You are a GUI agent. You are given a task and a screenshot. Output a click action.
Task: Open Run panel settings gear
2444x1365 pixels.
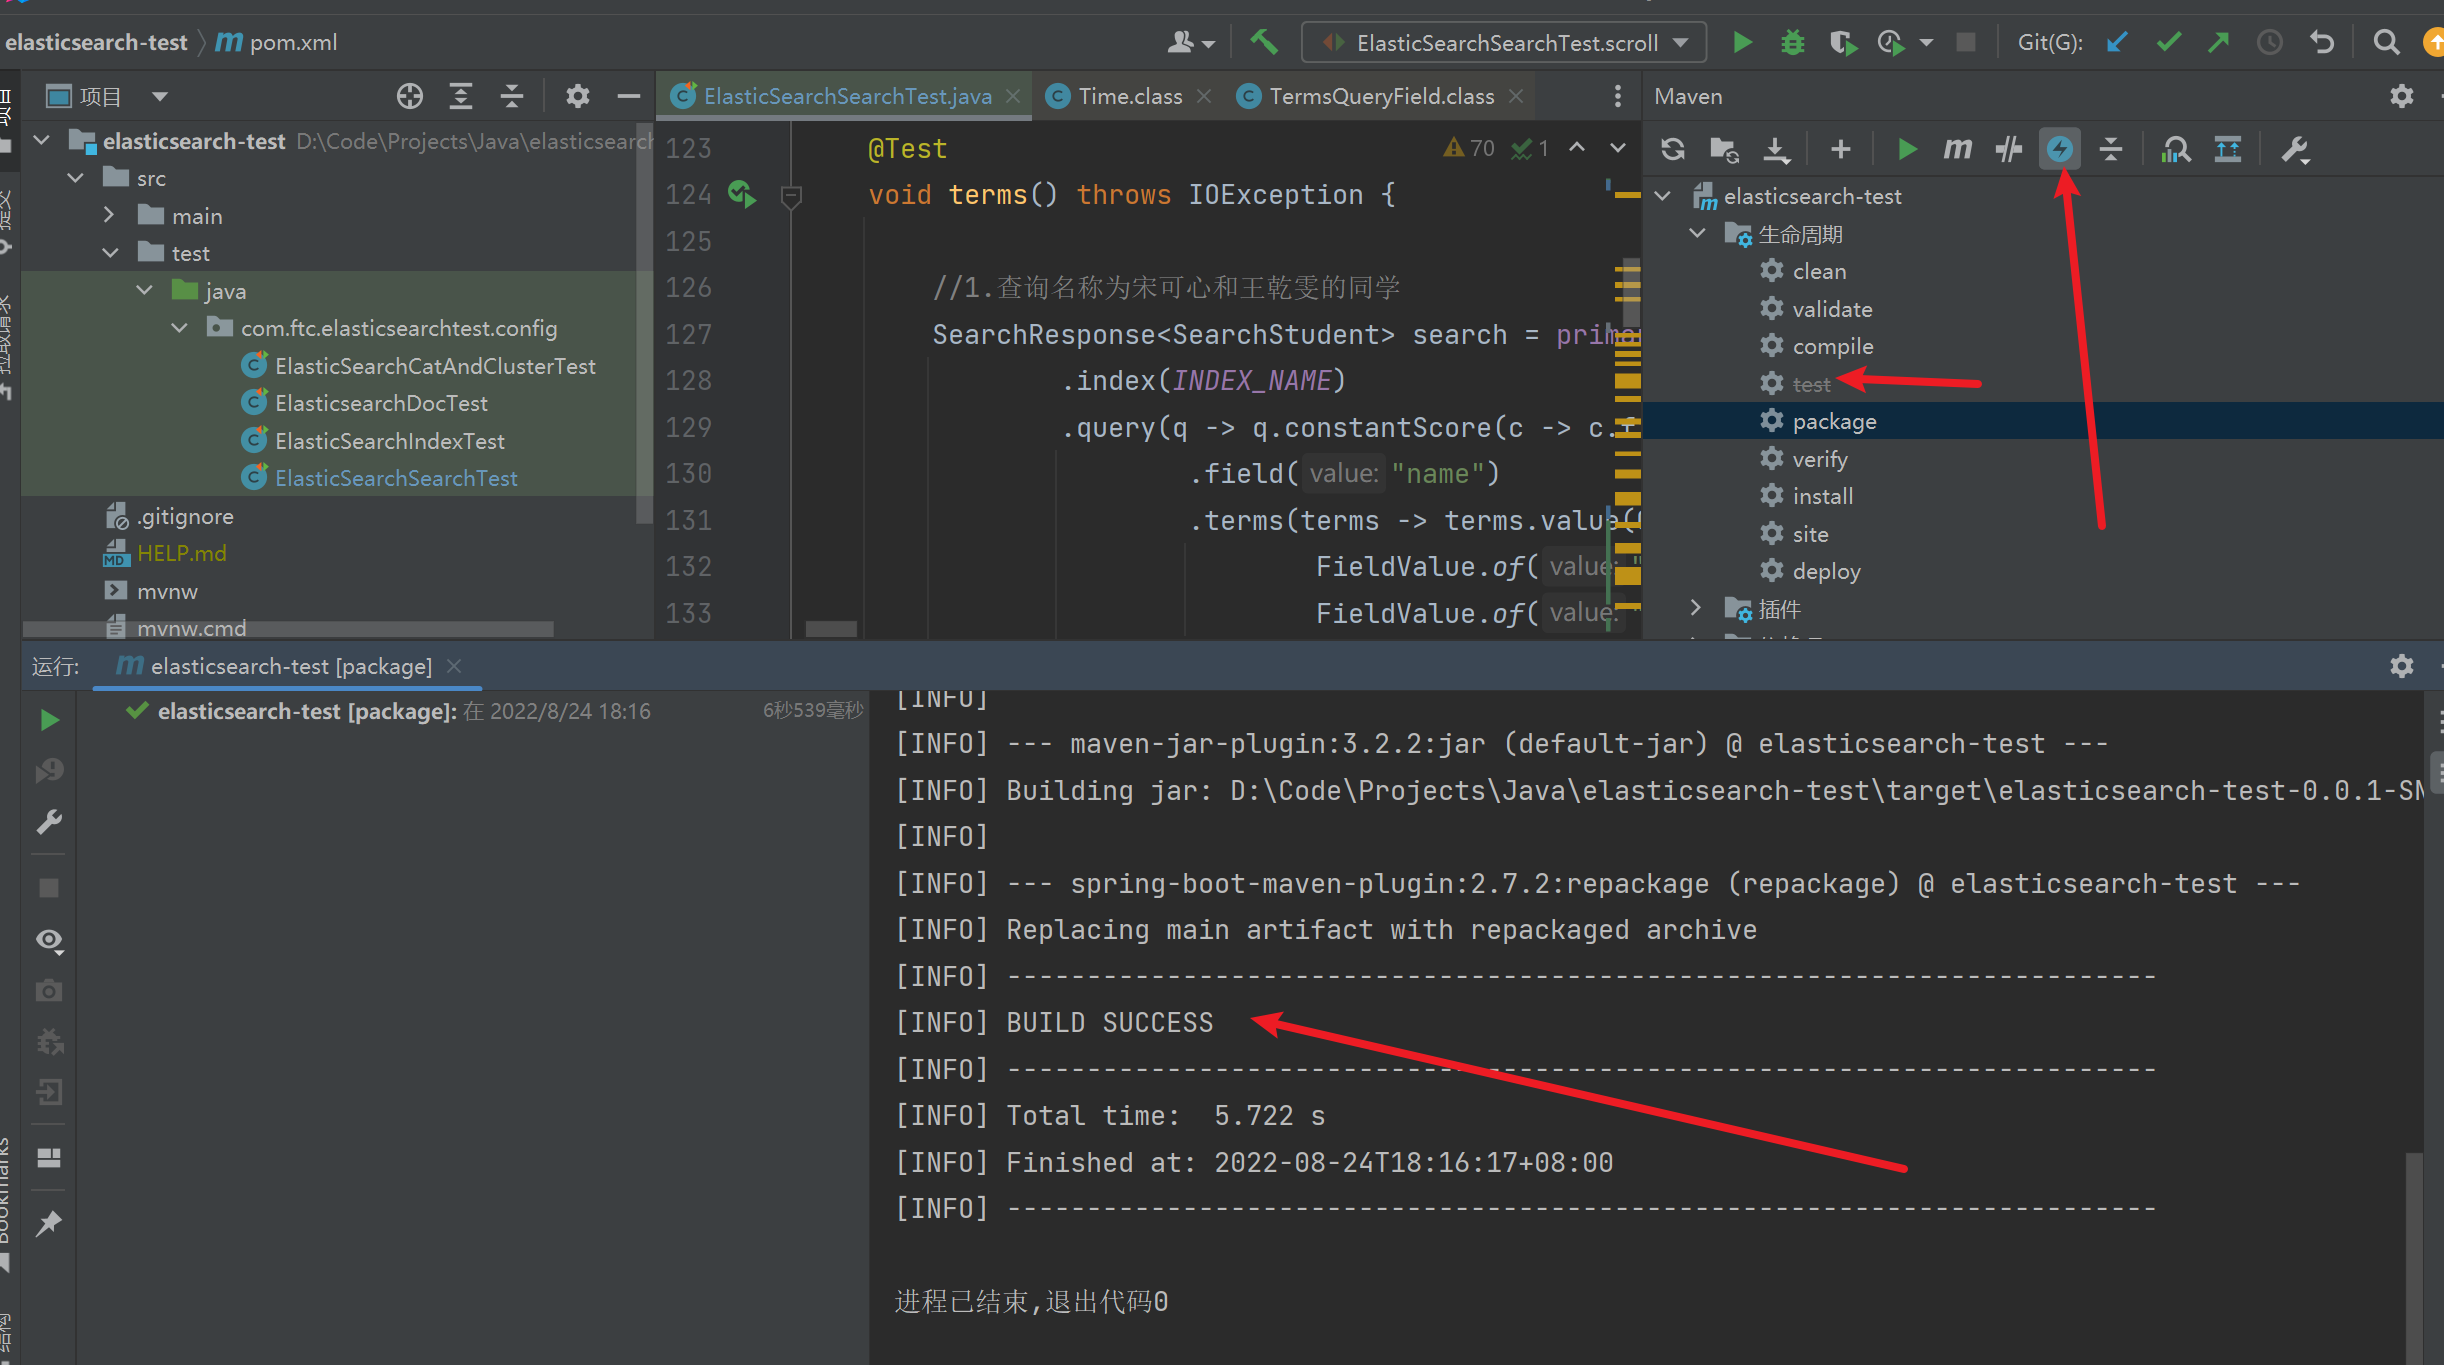pos(2401,666)
